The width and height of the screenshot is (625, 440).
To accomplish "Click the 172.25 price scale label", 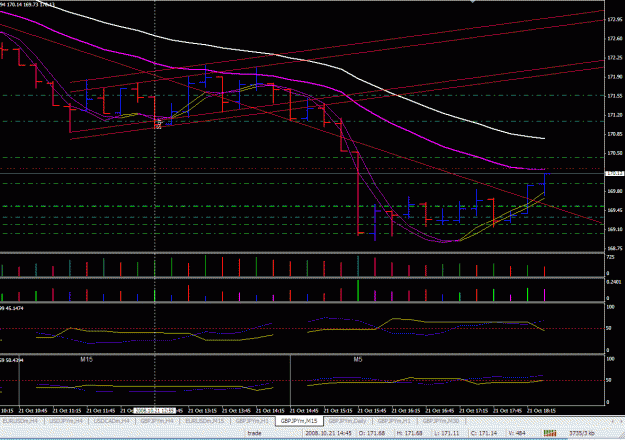I will coord(615,58).
